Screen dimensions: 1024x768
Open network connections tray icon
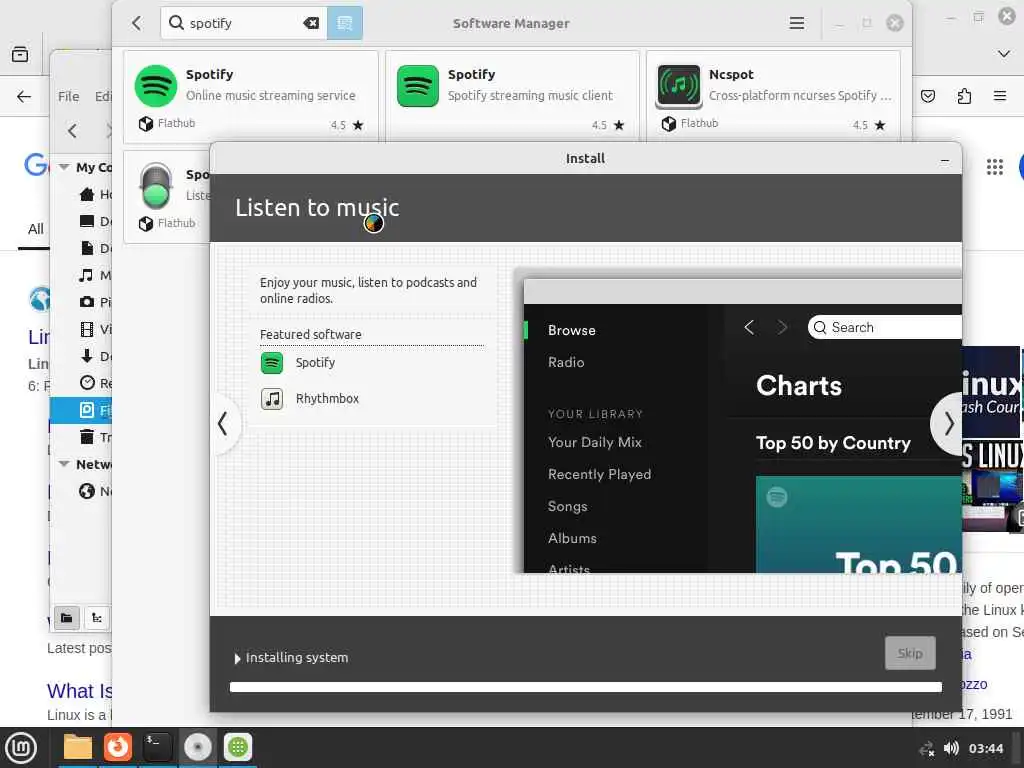[927, 749]
